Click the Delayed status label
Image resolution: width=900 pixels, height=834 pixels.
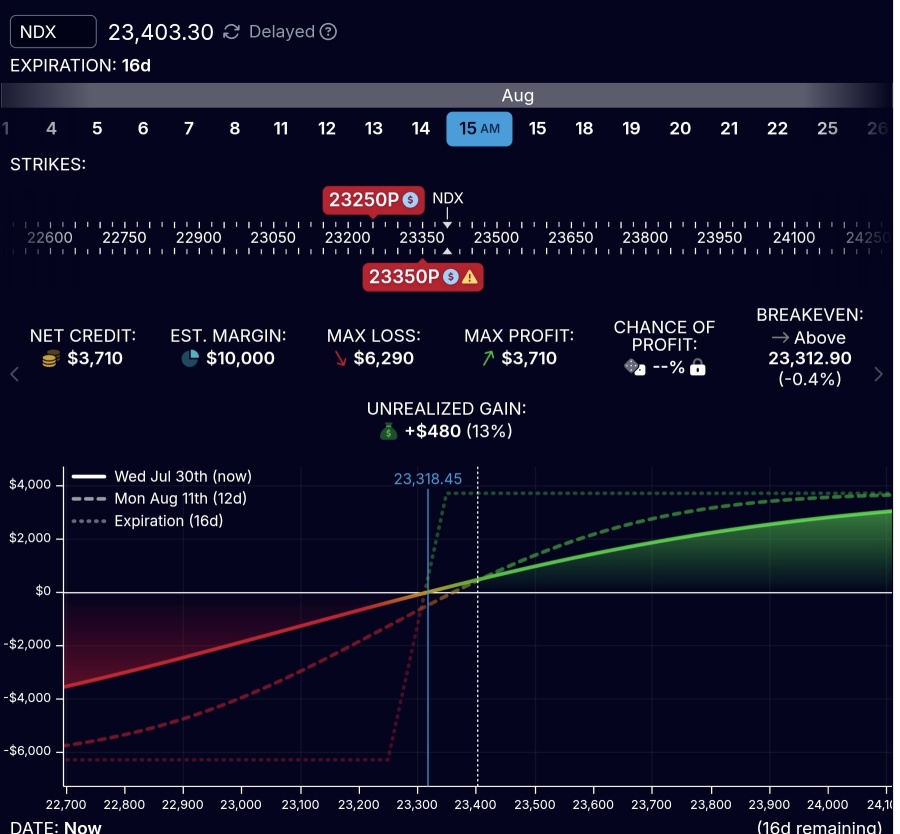click(282, 32)
